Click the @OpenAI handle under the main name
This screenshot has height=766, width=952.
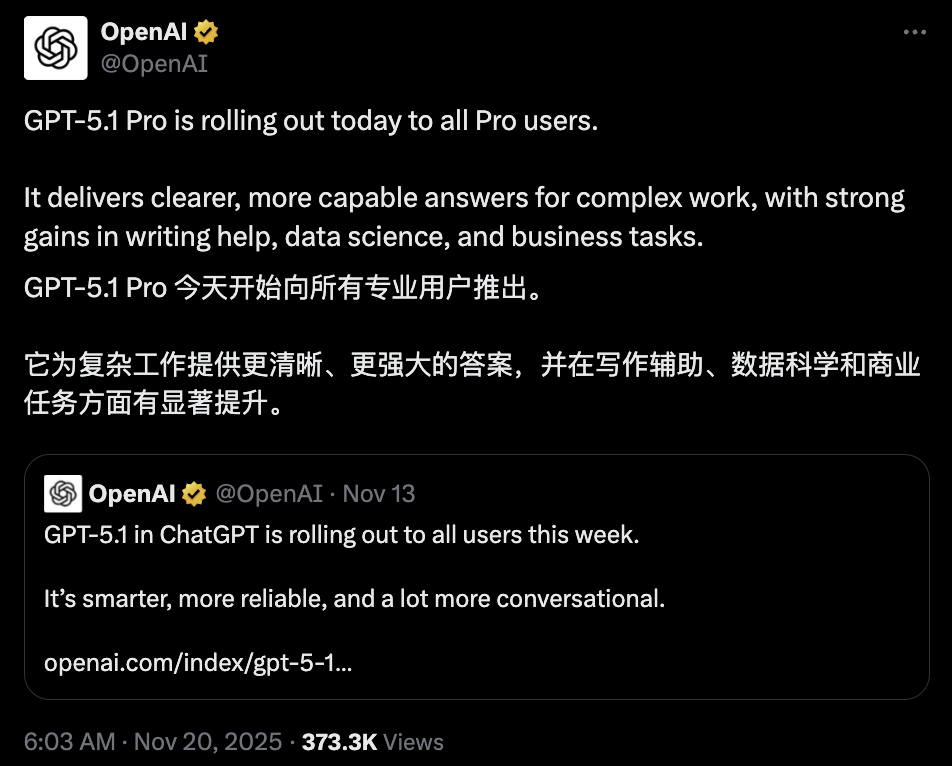tap(154, 64)
